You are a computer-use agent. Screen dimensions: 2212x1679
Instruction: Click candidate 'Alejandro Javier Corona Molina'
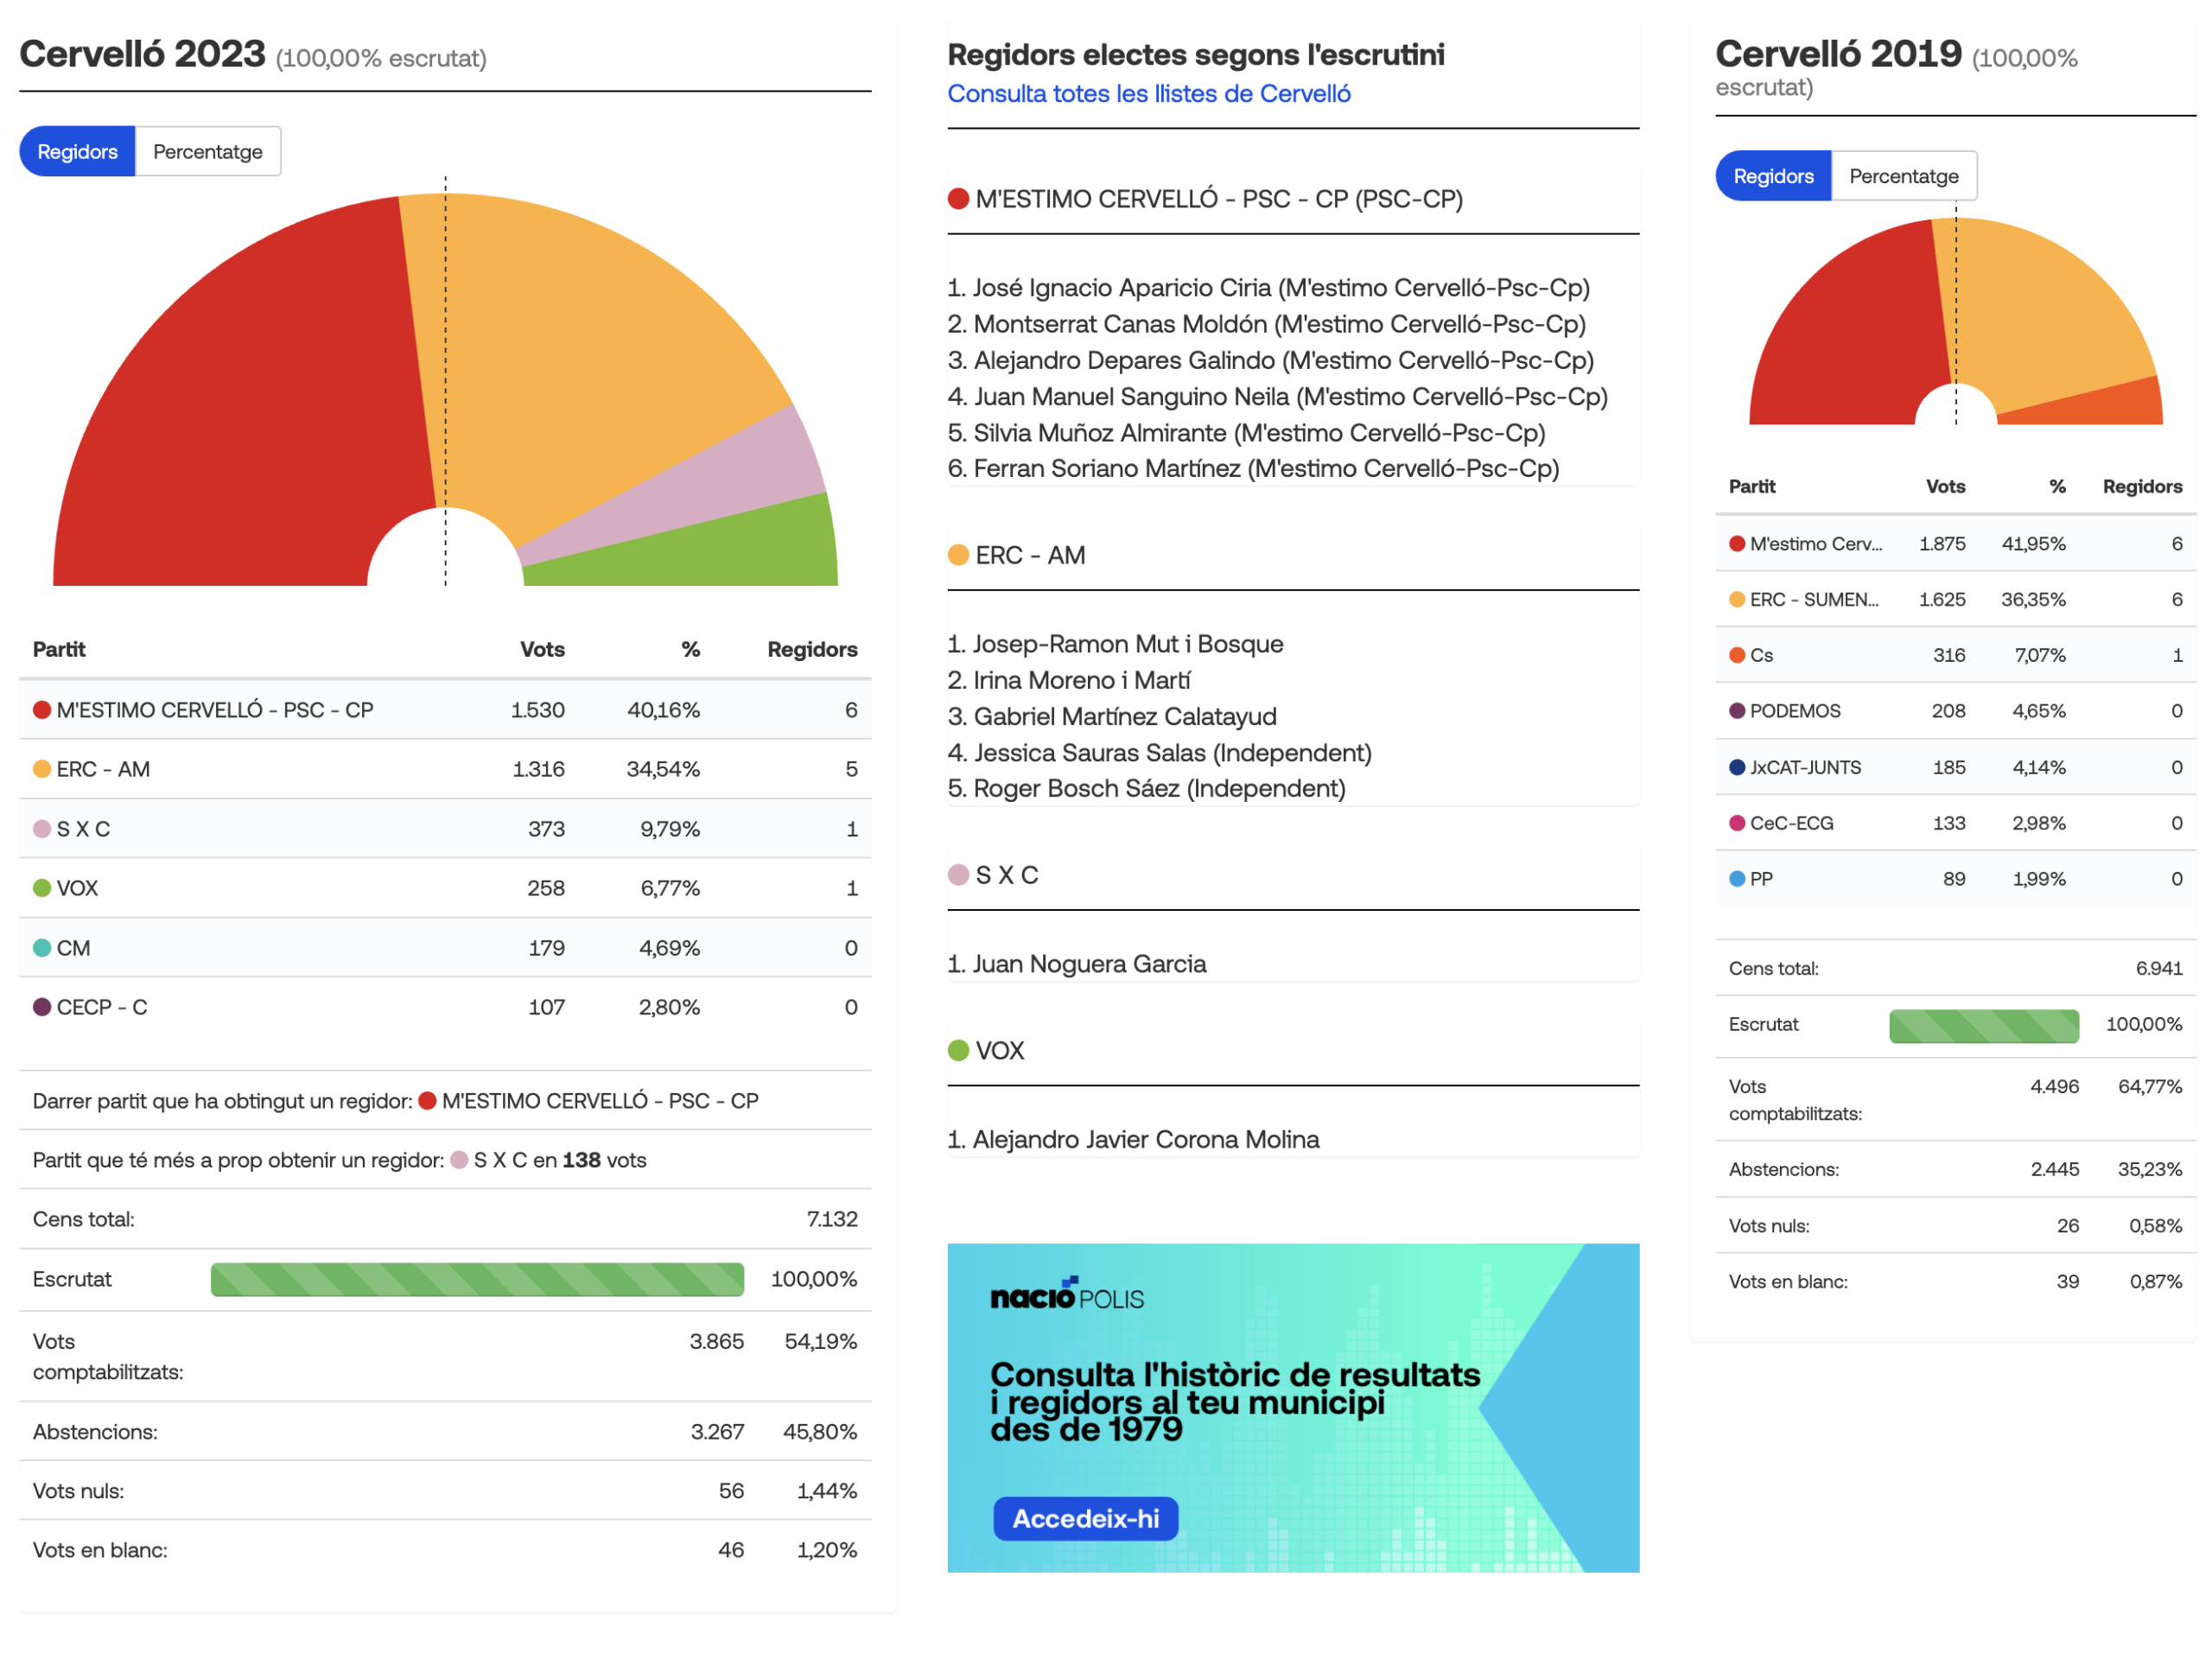(1133, 1140)
